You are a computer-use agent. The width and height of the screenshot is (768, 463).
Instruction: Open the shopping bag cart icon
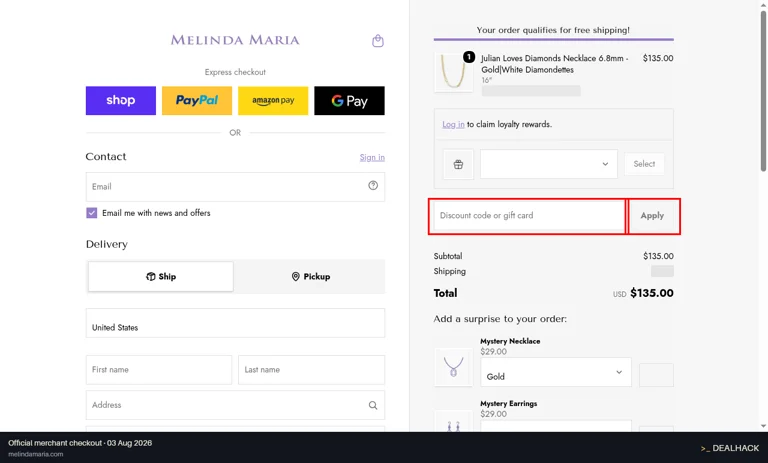coord(378,41)
